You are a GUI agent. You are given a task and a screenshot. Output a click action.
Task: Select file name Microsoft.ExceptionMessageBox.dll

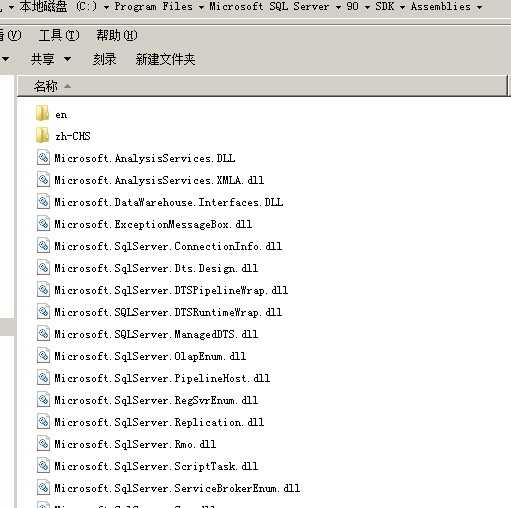[x=153, y=224]
